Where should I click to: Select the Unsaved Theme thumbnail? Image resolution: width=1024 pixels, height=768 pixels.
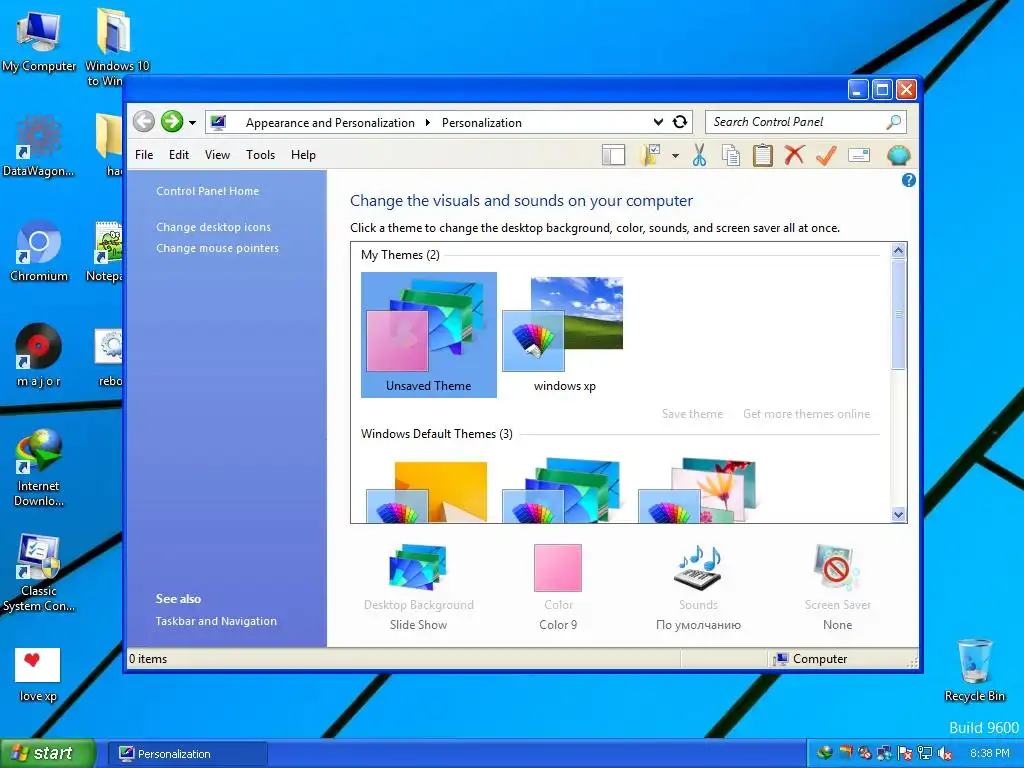tap(428, 334)
